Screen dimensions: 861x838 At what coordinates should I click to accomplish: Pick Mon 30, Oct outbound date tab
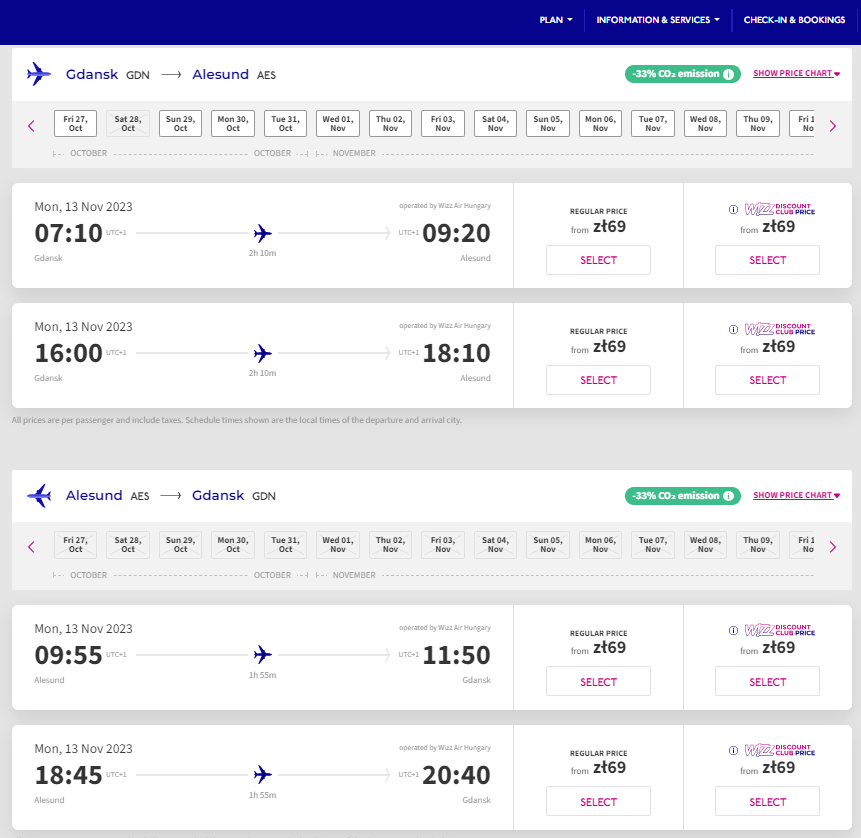point(233,124)
